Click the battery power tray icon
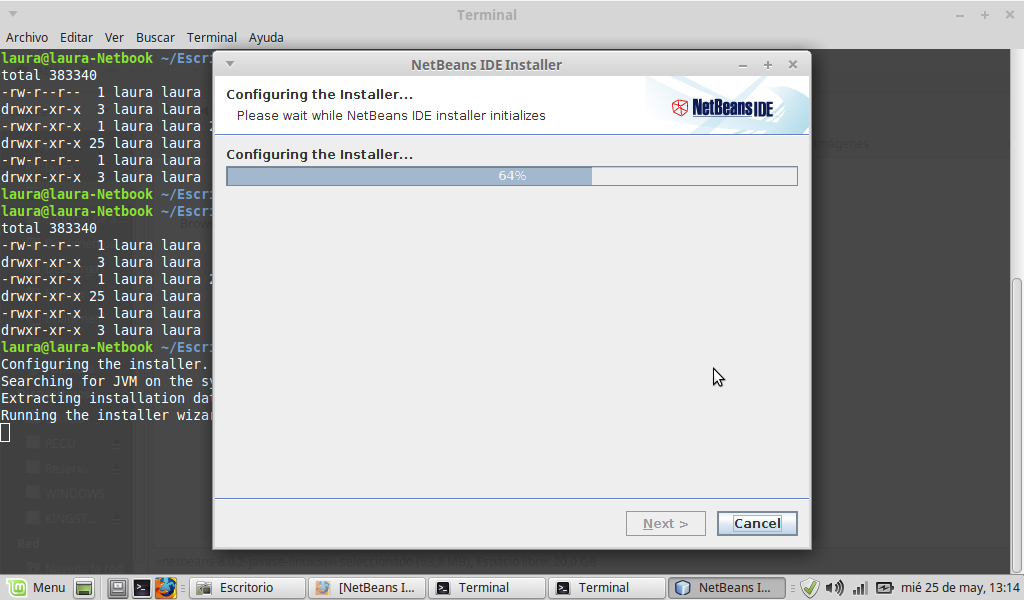 (x=884, y=588)
